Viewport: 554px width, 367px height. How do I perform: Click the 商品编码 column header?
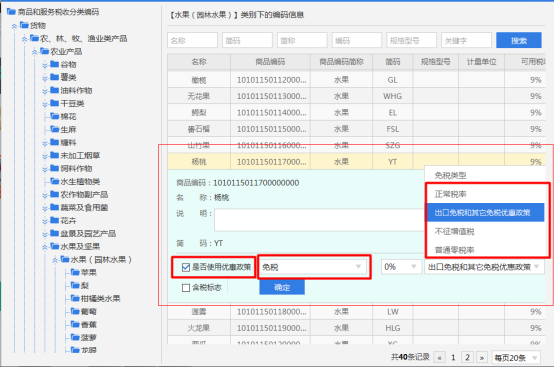point(270,62)
